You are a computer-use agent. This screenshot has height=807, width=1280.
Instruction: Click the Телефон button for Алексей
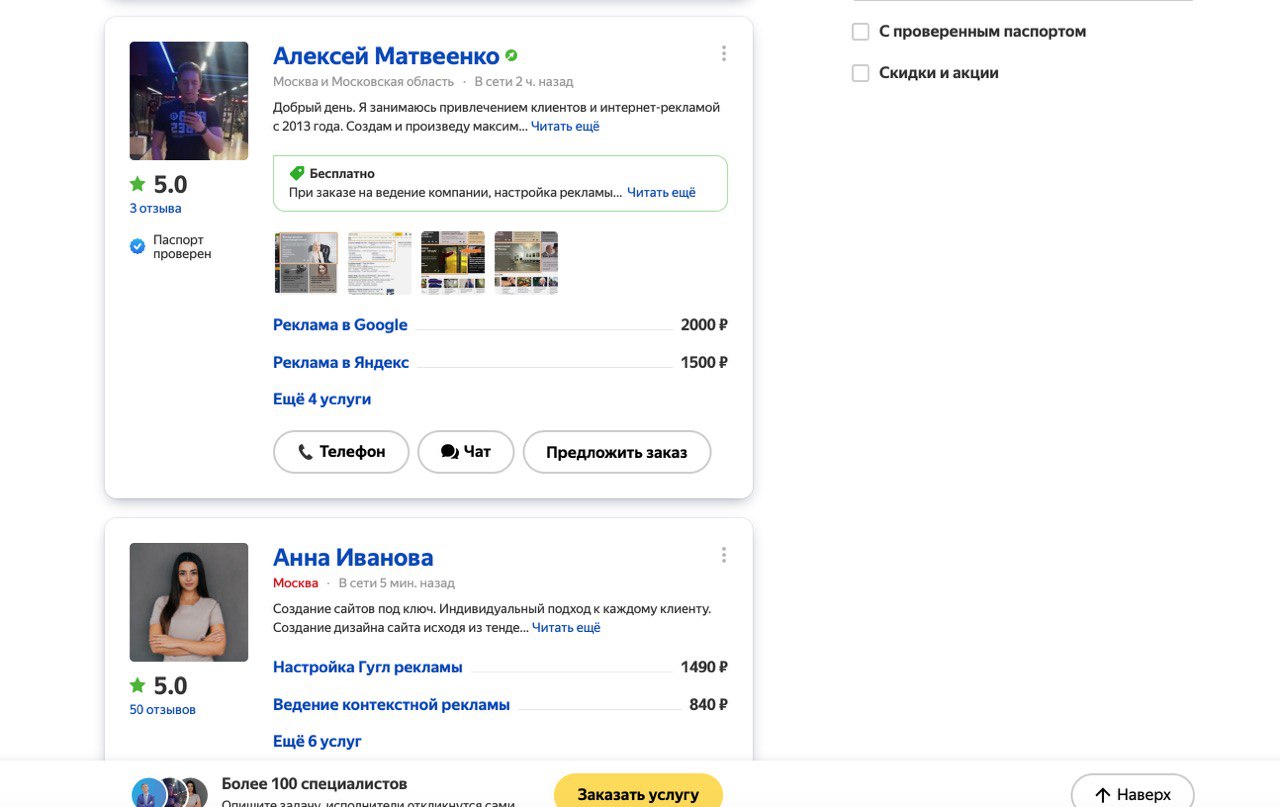click(341, 452)
